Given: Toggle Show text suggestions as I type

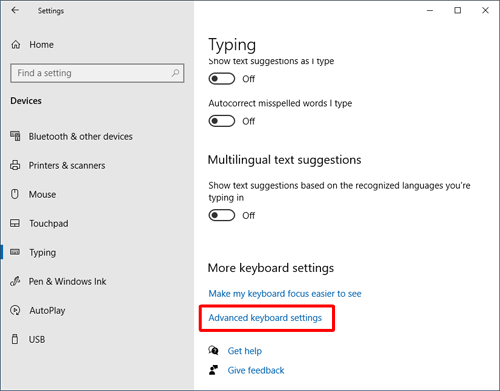Looking at the screenshot, I should click(222, 79).
